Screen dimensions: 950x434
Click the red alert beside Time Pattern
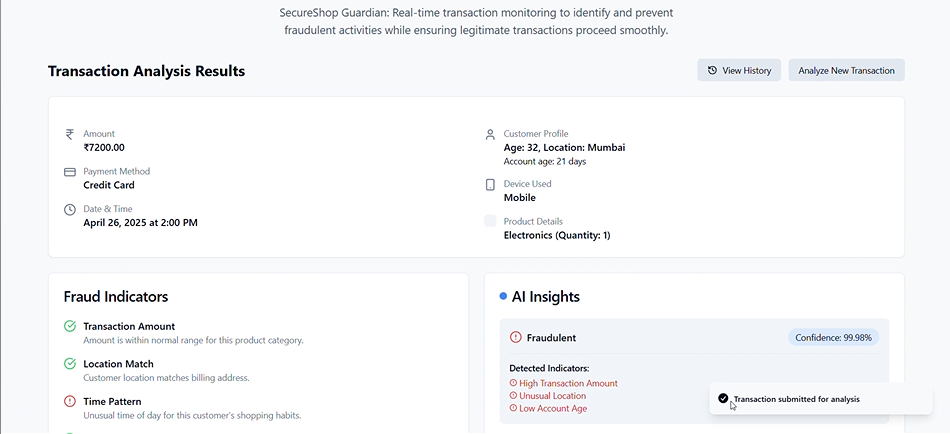point(70,401)
